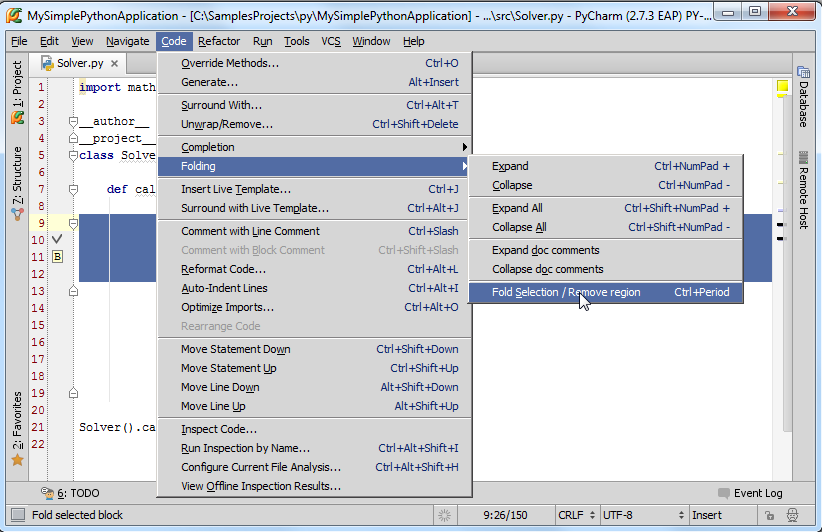
Task: Click the checkmark gutter icon on line 10
Action: 57,239
